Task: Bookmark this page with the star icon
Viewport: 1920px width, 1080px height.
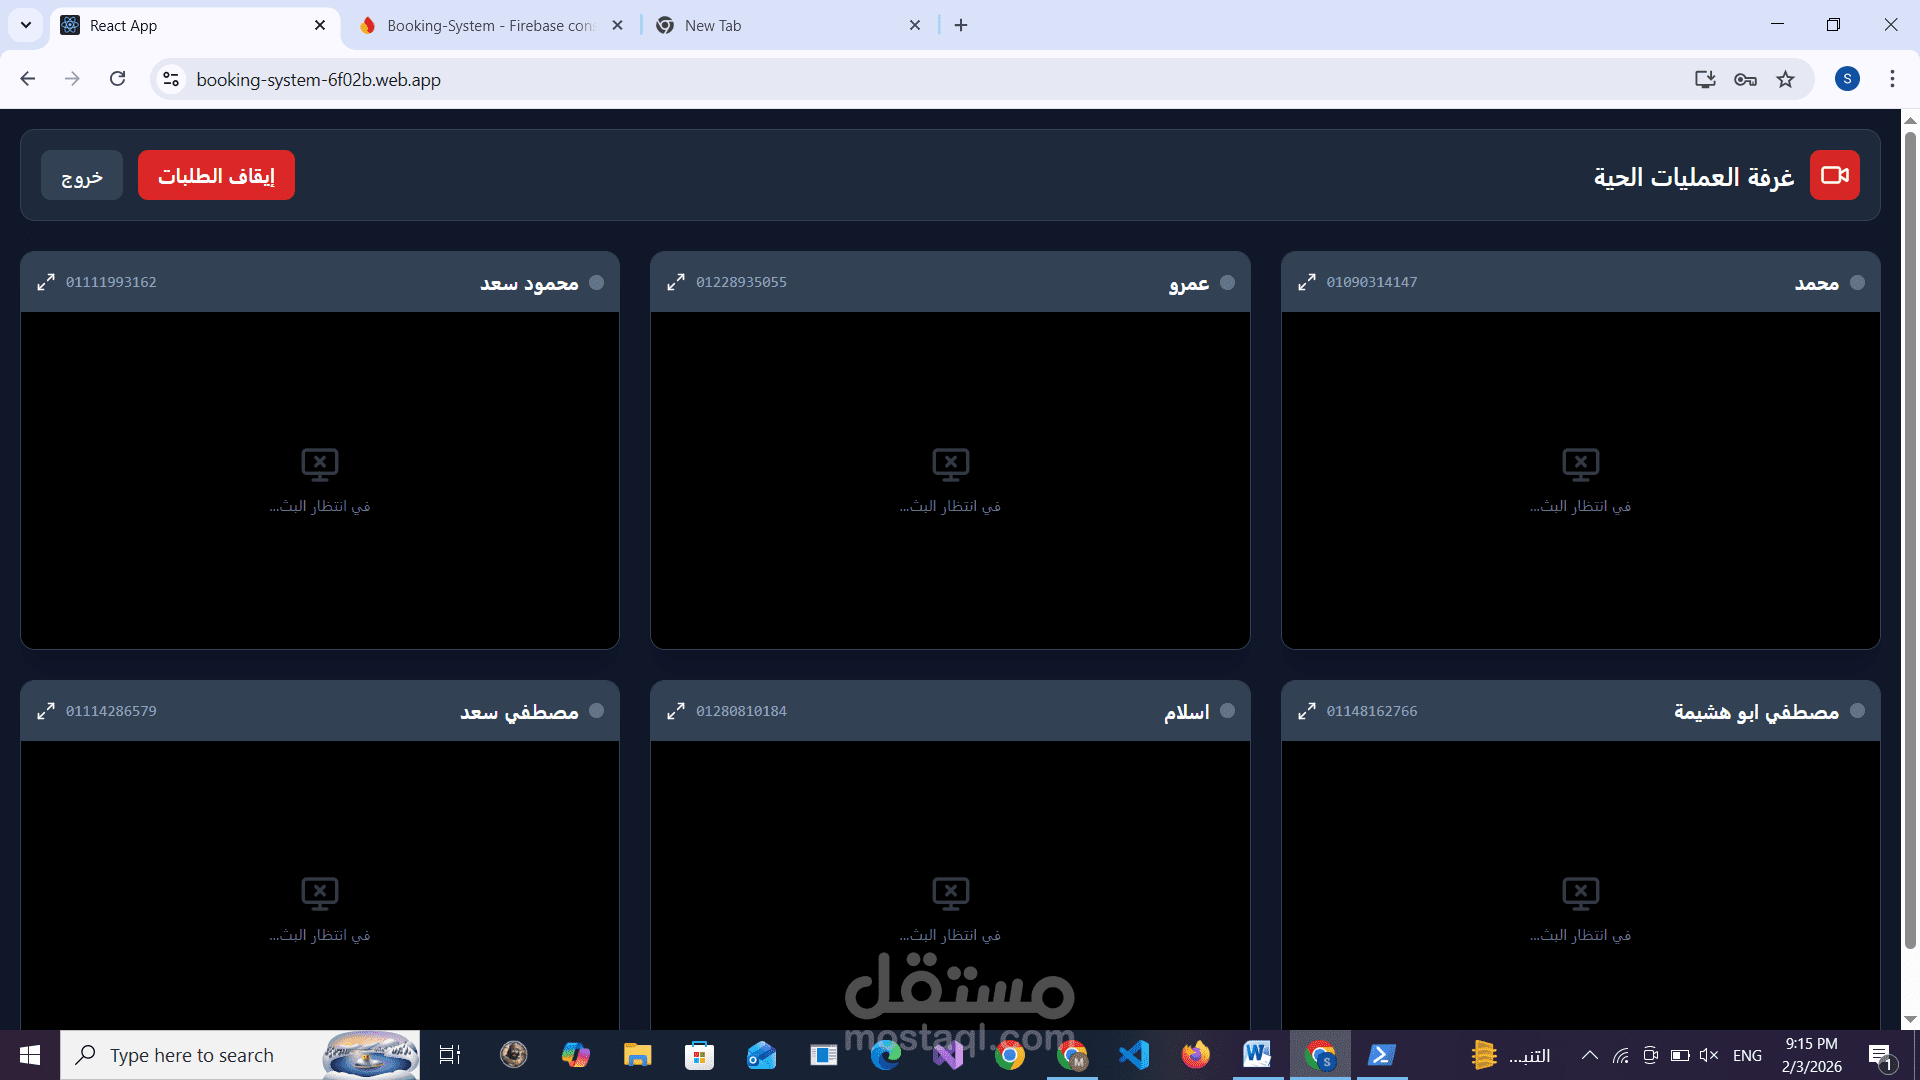Action: [1785, 79]
